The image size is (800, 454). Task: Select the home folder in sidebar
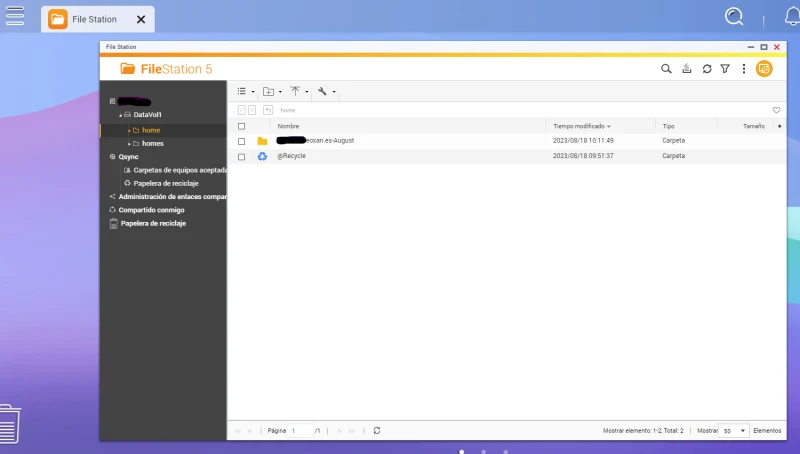click(x=151, y=130)
